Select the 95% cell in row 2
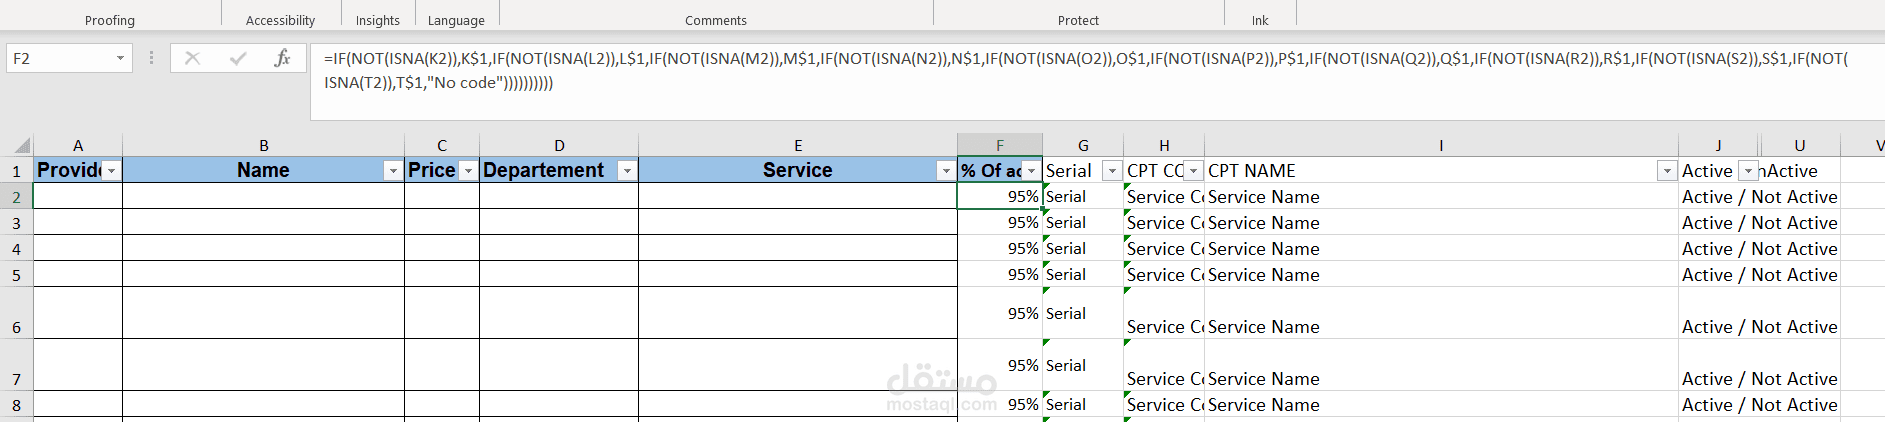1885x422 pixels. click(x=1000, y=197)
